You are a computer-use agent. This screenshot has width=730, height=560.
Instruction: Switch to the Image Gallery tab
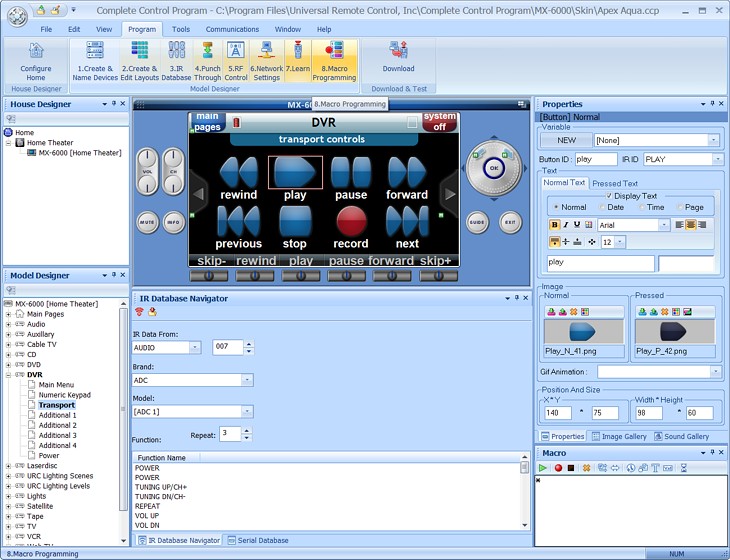click(619, 437)
